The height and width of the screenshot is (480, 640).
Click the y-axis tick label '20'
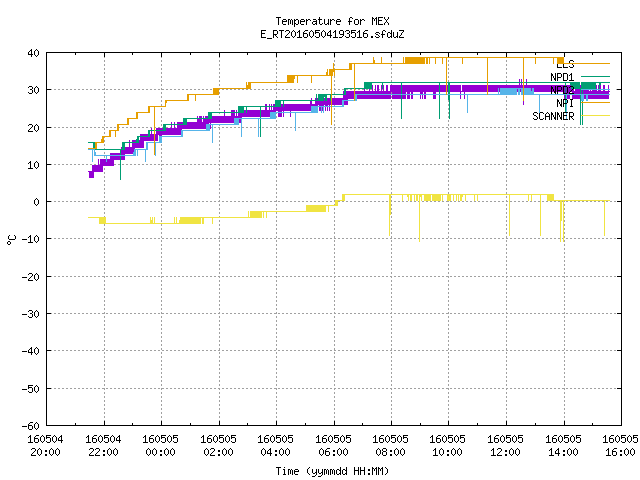[33, 128]
